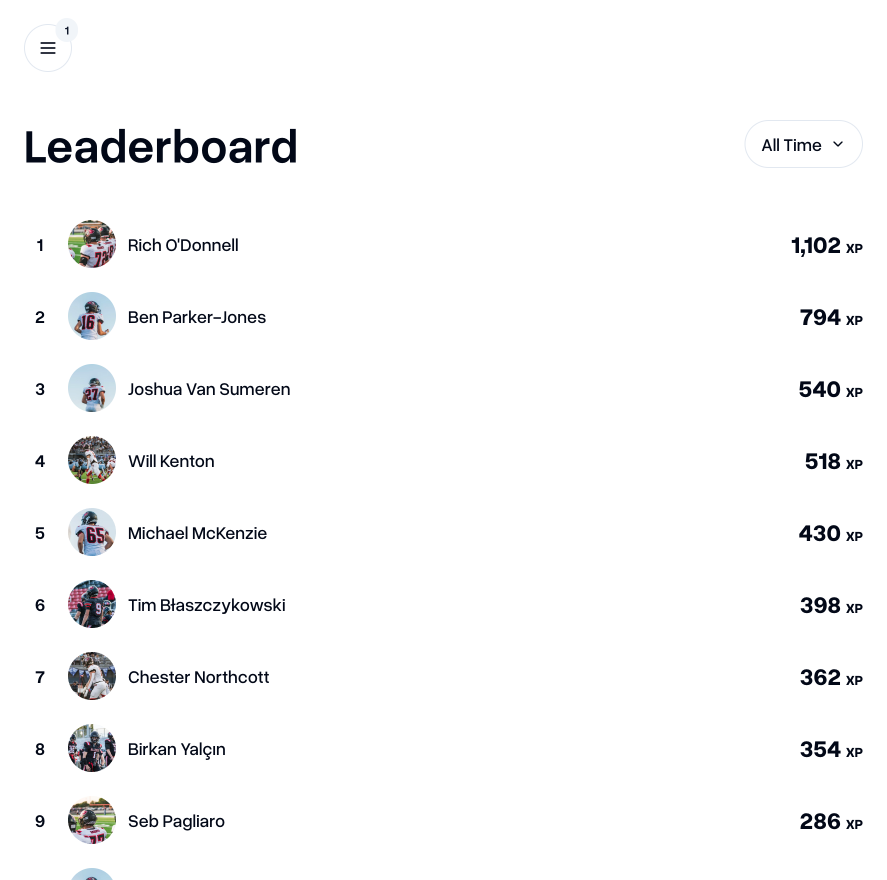Select Tim Błaszczykowski's name on the leaderboard
887x880 pixels.
point(206,605)
